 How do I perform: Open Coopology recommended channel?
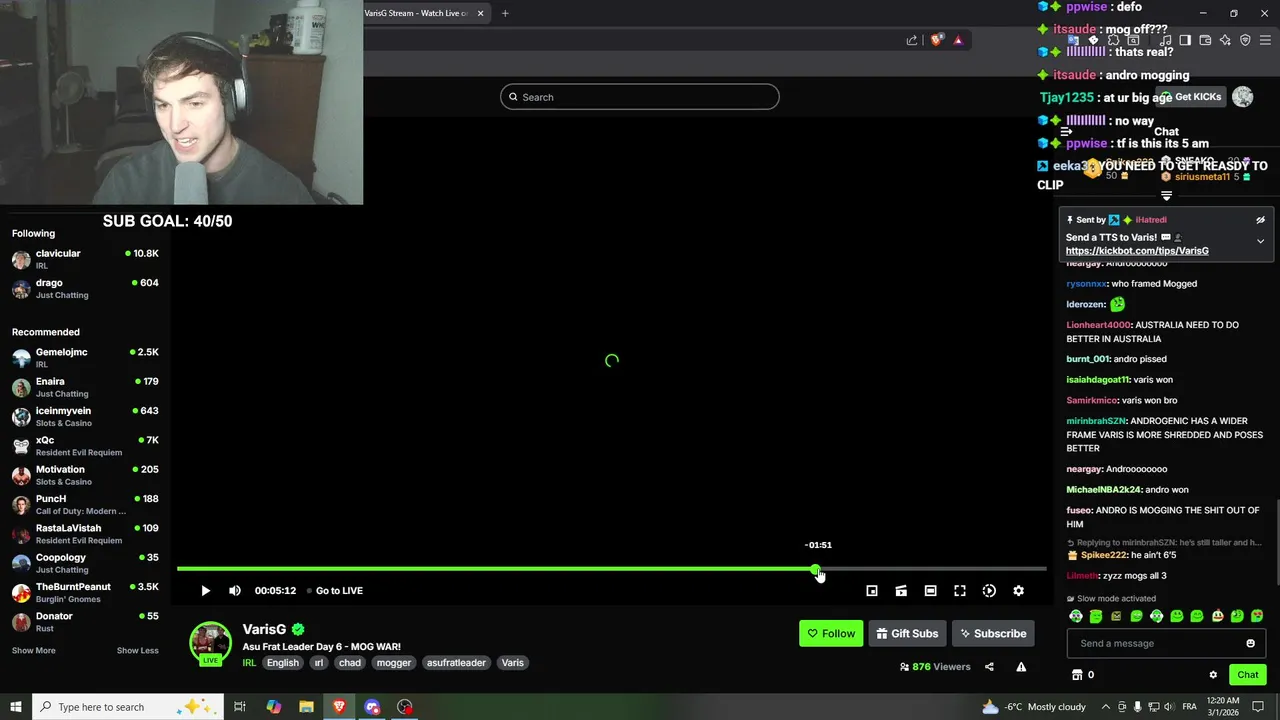[85, 563]
